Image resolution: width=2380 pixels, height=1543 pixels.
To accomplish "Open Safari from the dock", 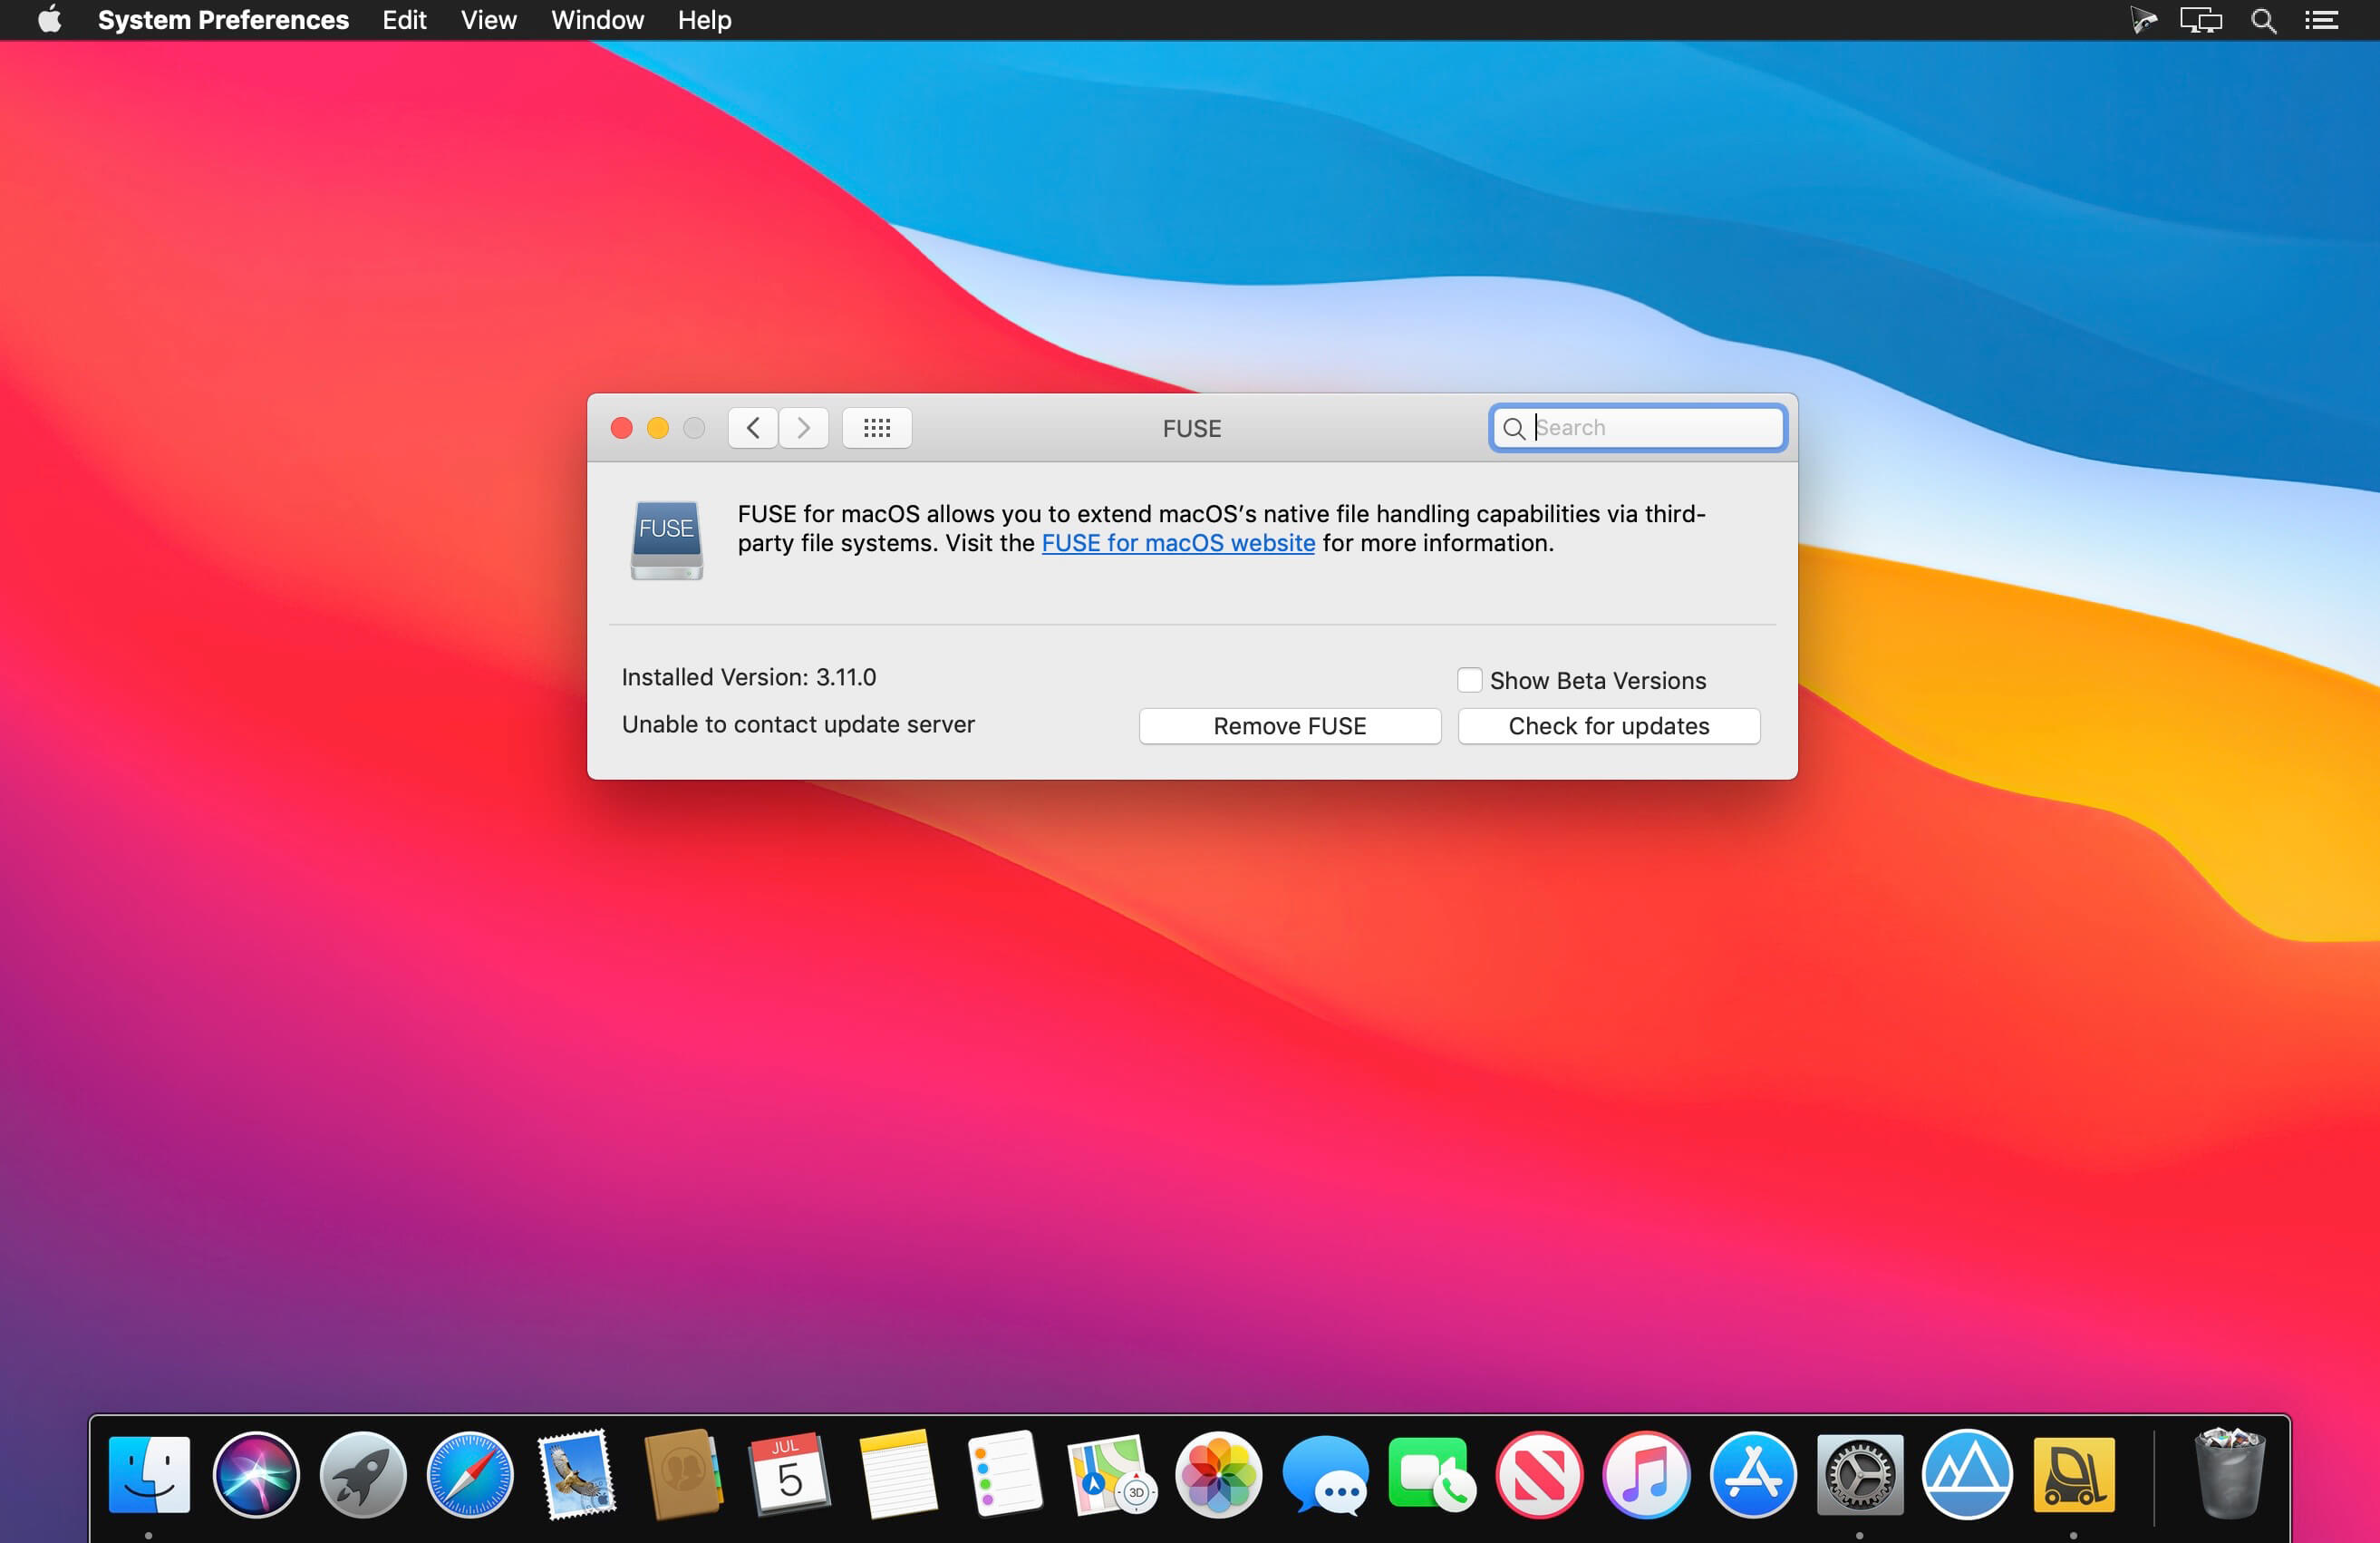I will coord(470,1475).
